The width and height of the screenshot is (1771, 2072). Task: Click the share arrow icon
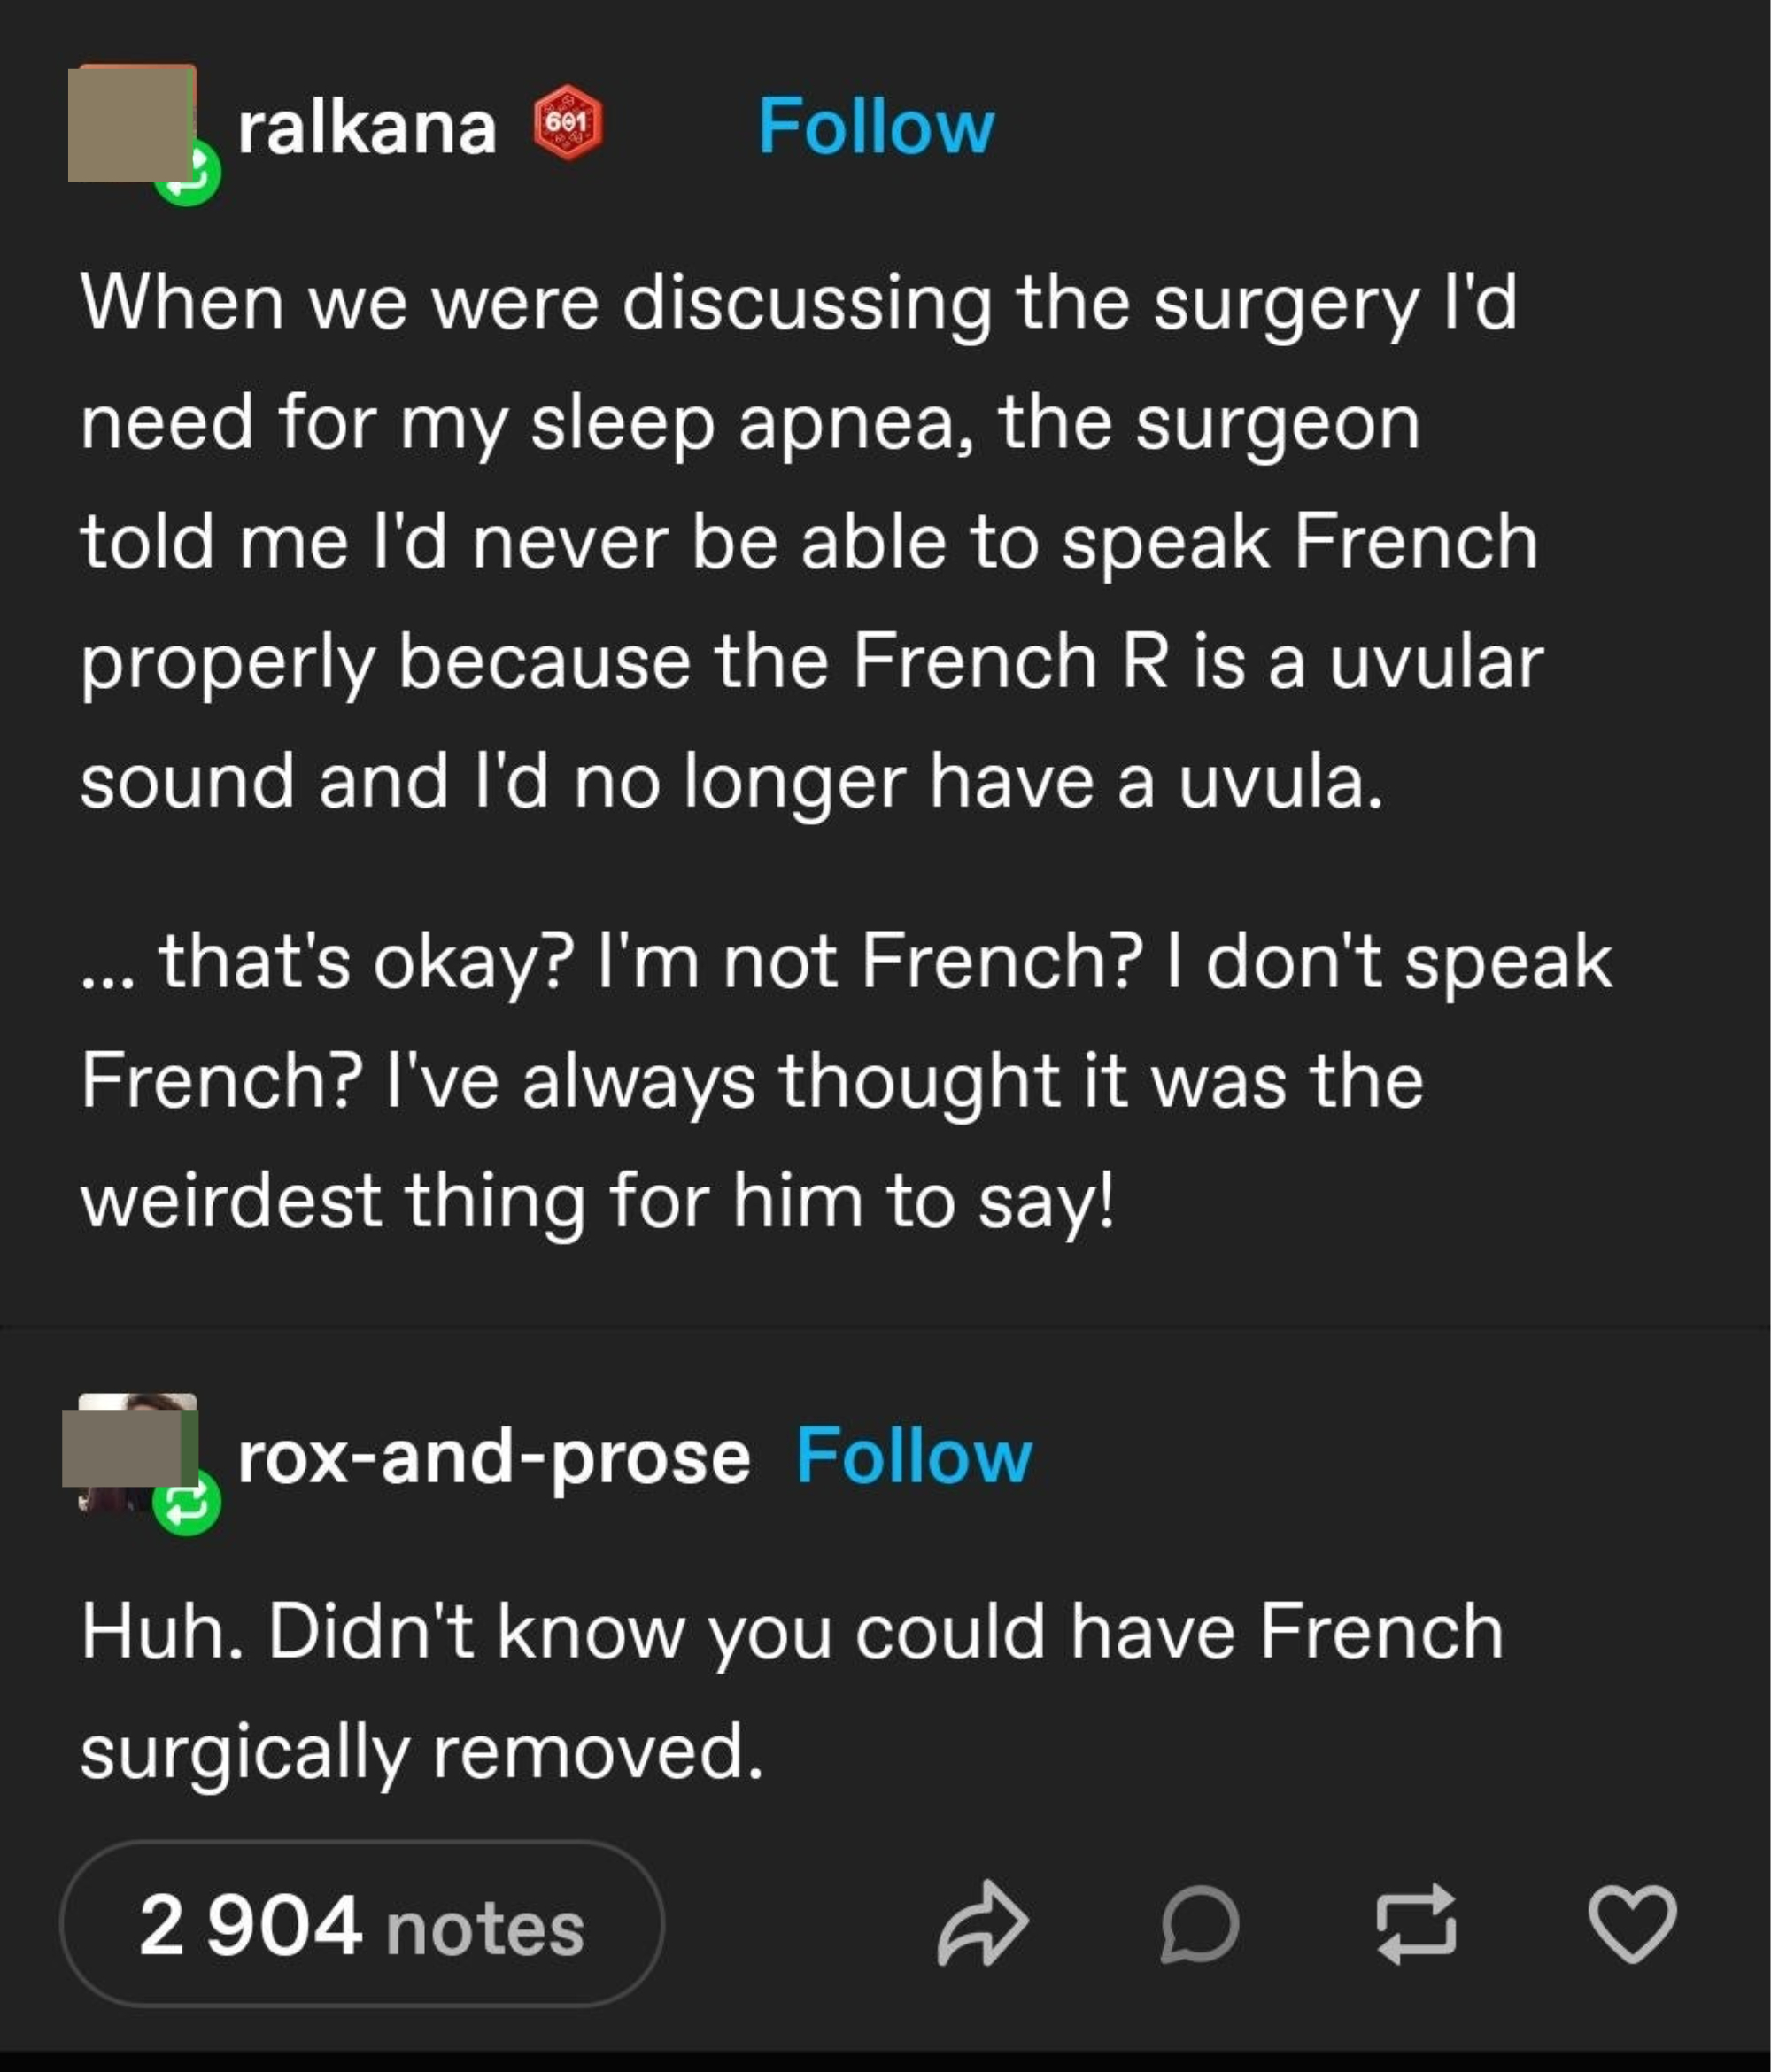982,1924
